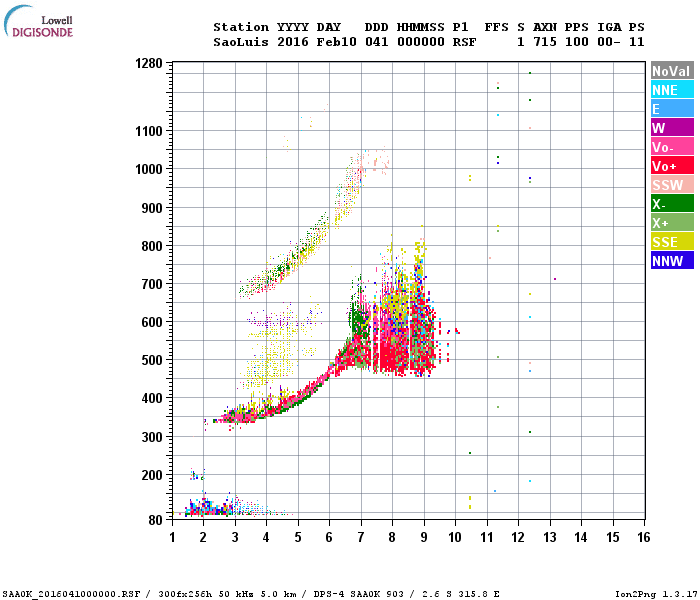The height and width of the screenshot is (600, 700).
Task: Click the time value 000000
Action: (421, 42)
